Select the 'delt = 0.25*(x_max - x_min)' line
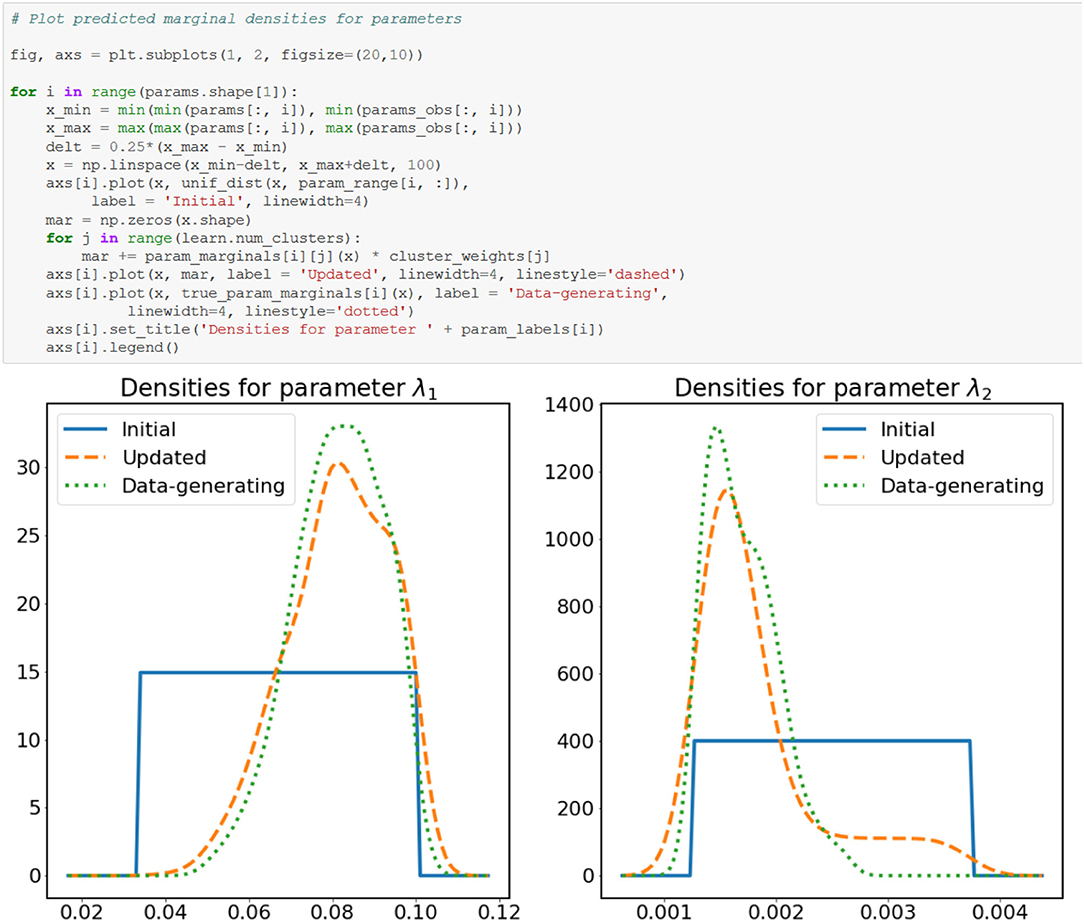Screen dimensions: 1084x922 167,147
